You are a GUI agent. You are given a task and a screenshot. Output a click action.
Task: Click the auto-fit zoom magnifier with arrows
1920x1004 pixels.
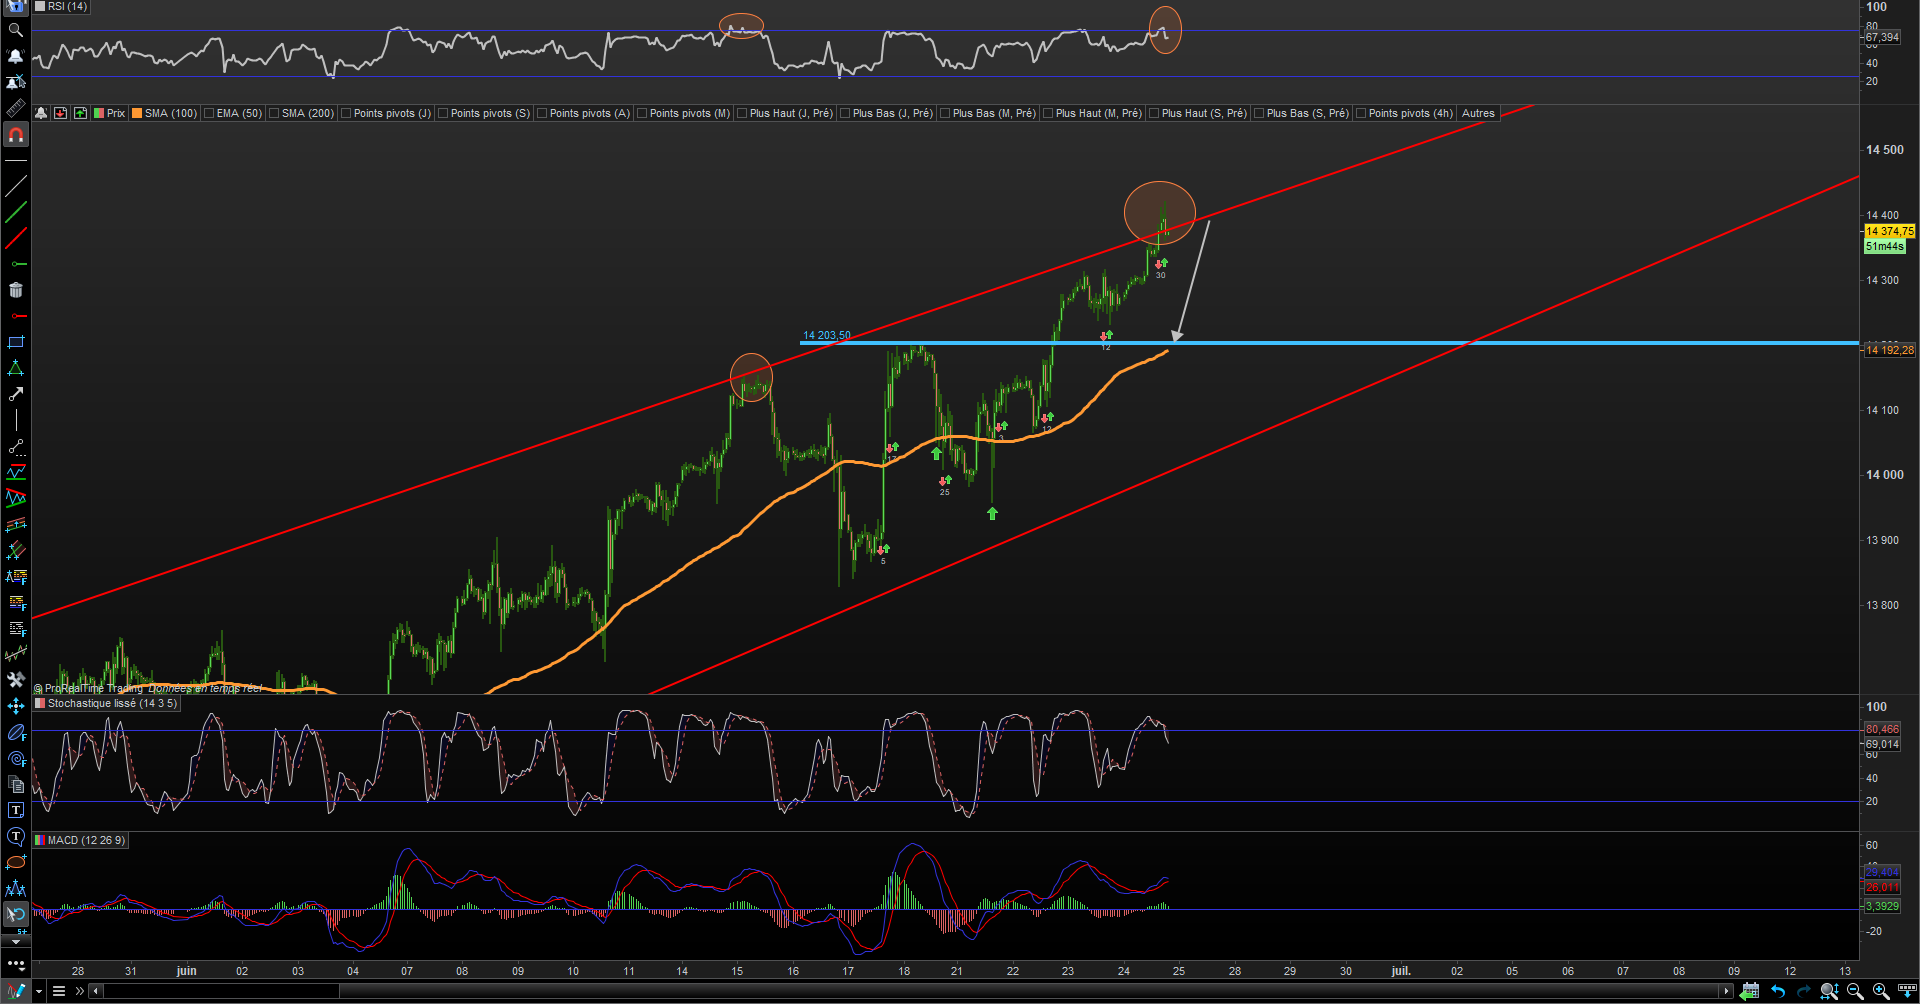click(x=1829, y=991)
